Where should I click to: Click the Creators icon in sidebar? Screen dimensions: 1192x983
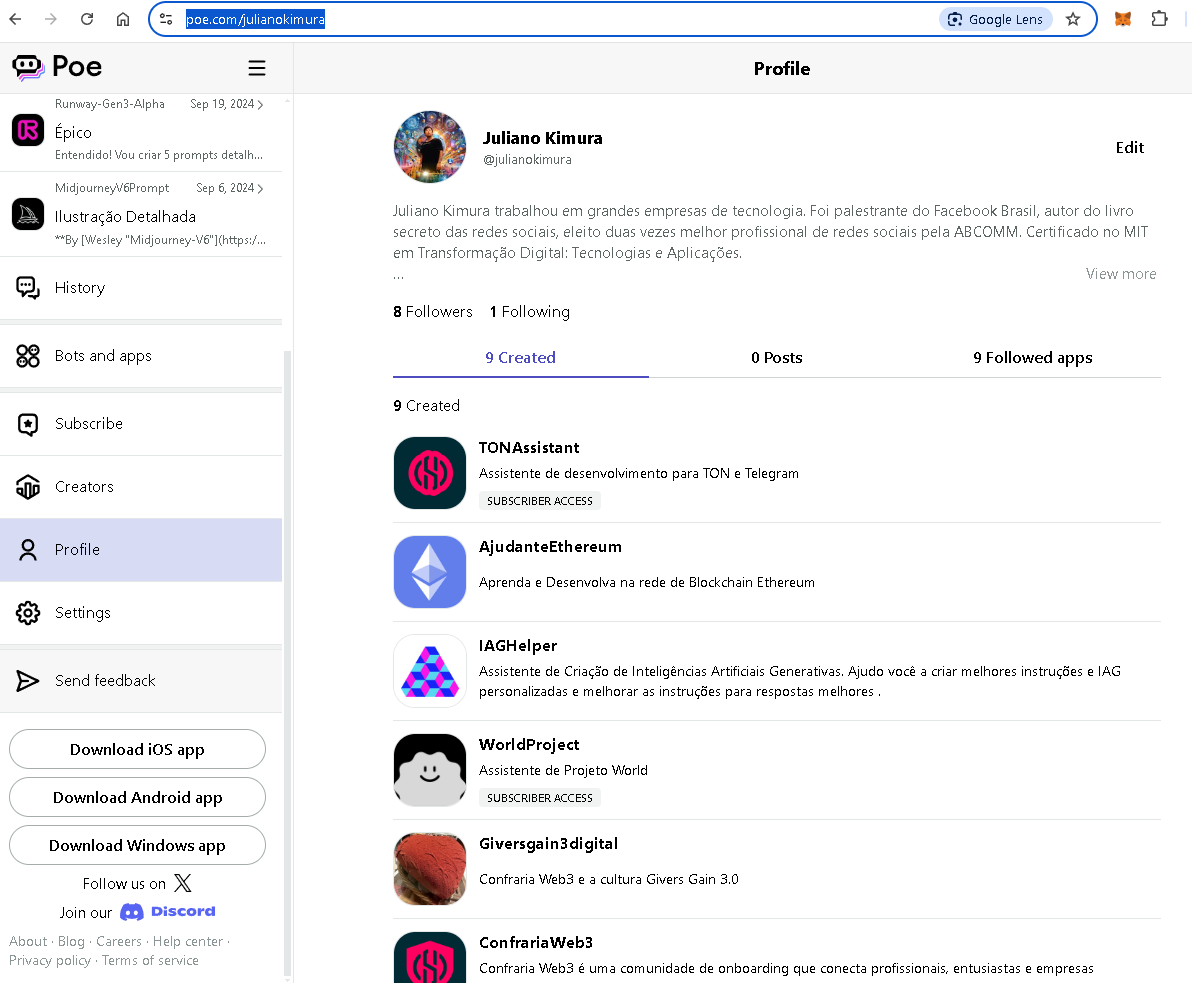pos(28,487)
